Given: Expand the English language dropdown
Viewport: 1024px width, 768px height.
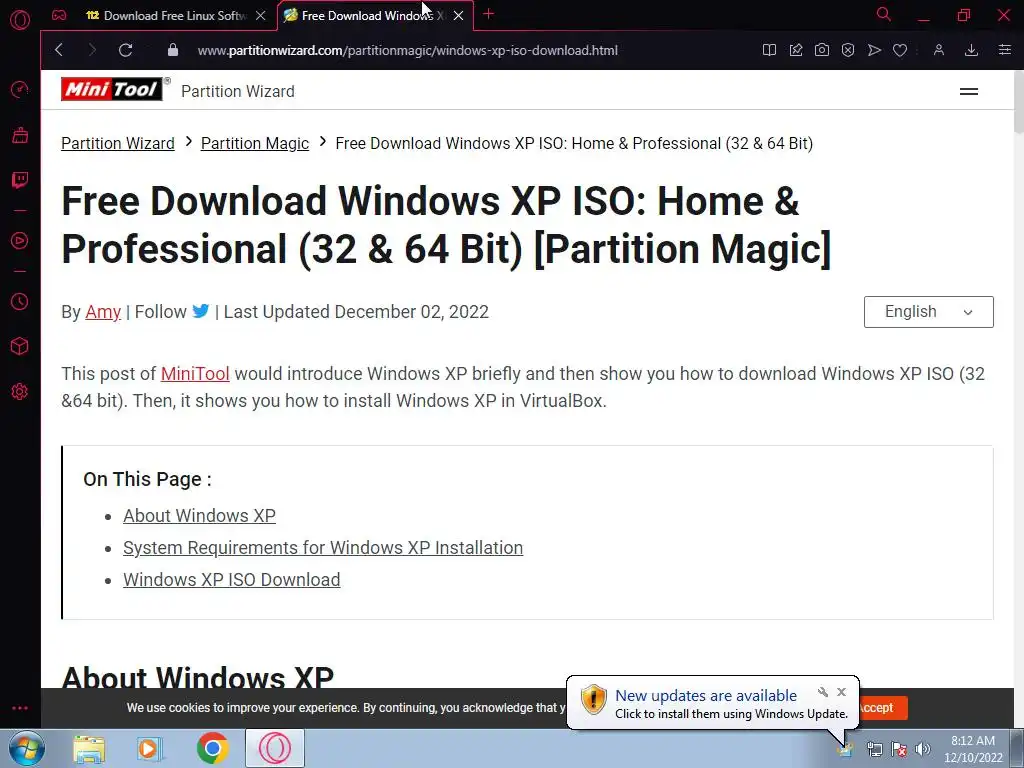Looking at the screenshot, I should [x=928, y=312].
